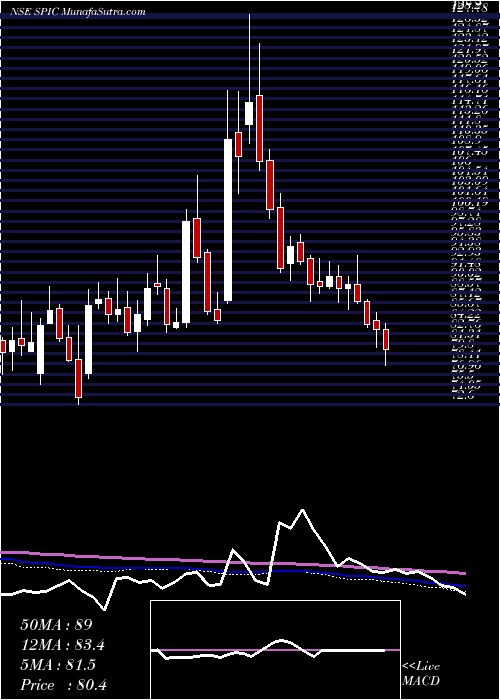Viewport: 500px width, 700px height.
Task: Click the tallest white candlestick body
Action: pyautogui.click(x=228, y=220)
